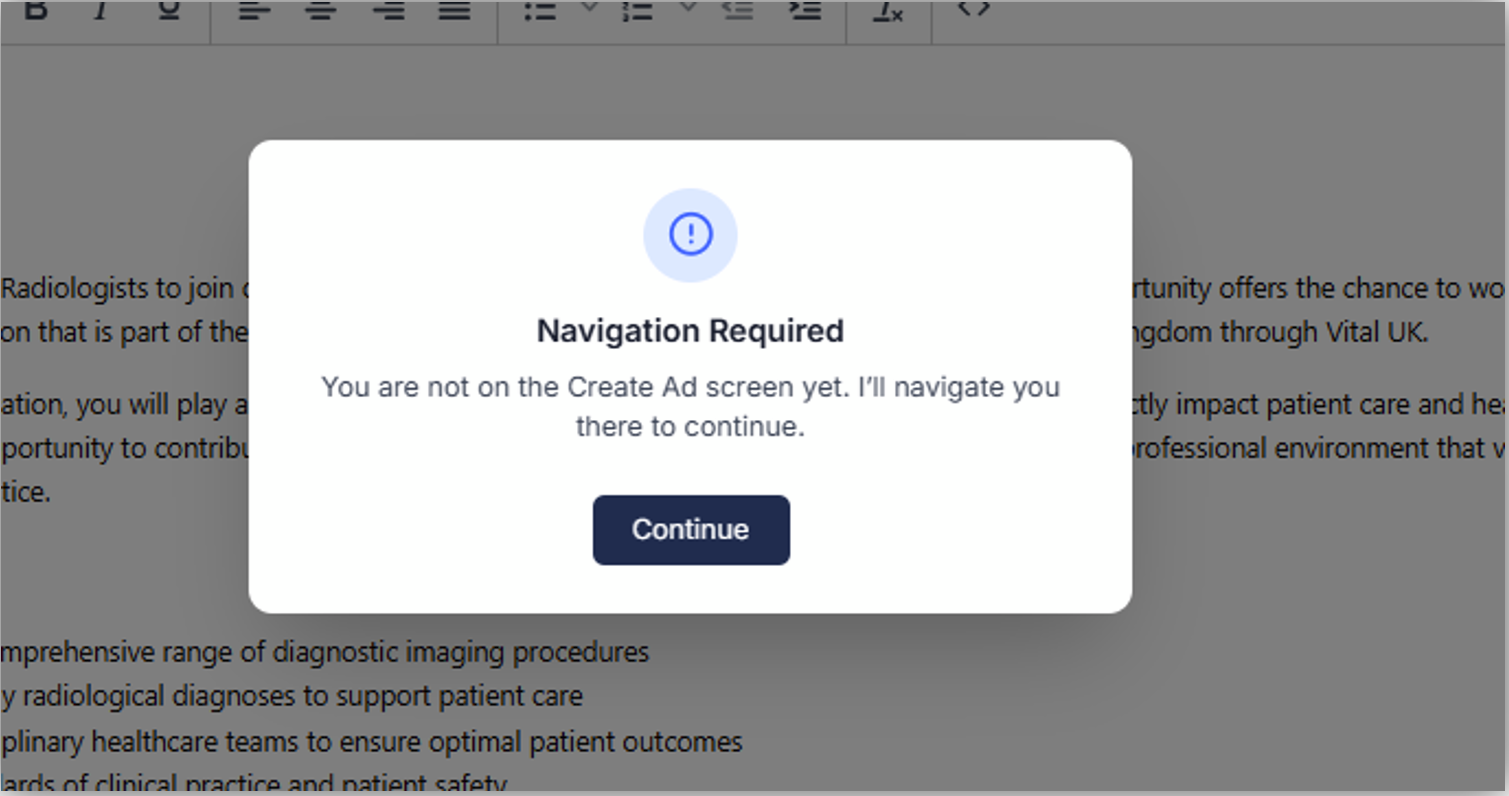Increase the paragraph indent
1509x796 pixels.
[804, 10]
